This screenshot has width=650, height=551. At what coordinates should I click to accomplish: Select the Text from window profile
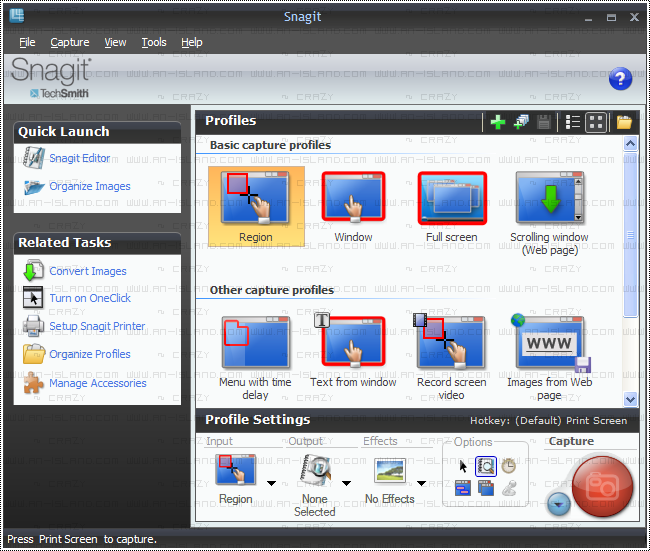[x=354, y=352]
